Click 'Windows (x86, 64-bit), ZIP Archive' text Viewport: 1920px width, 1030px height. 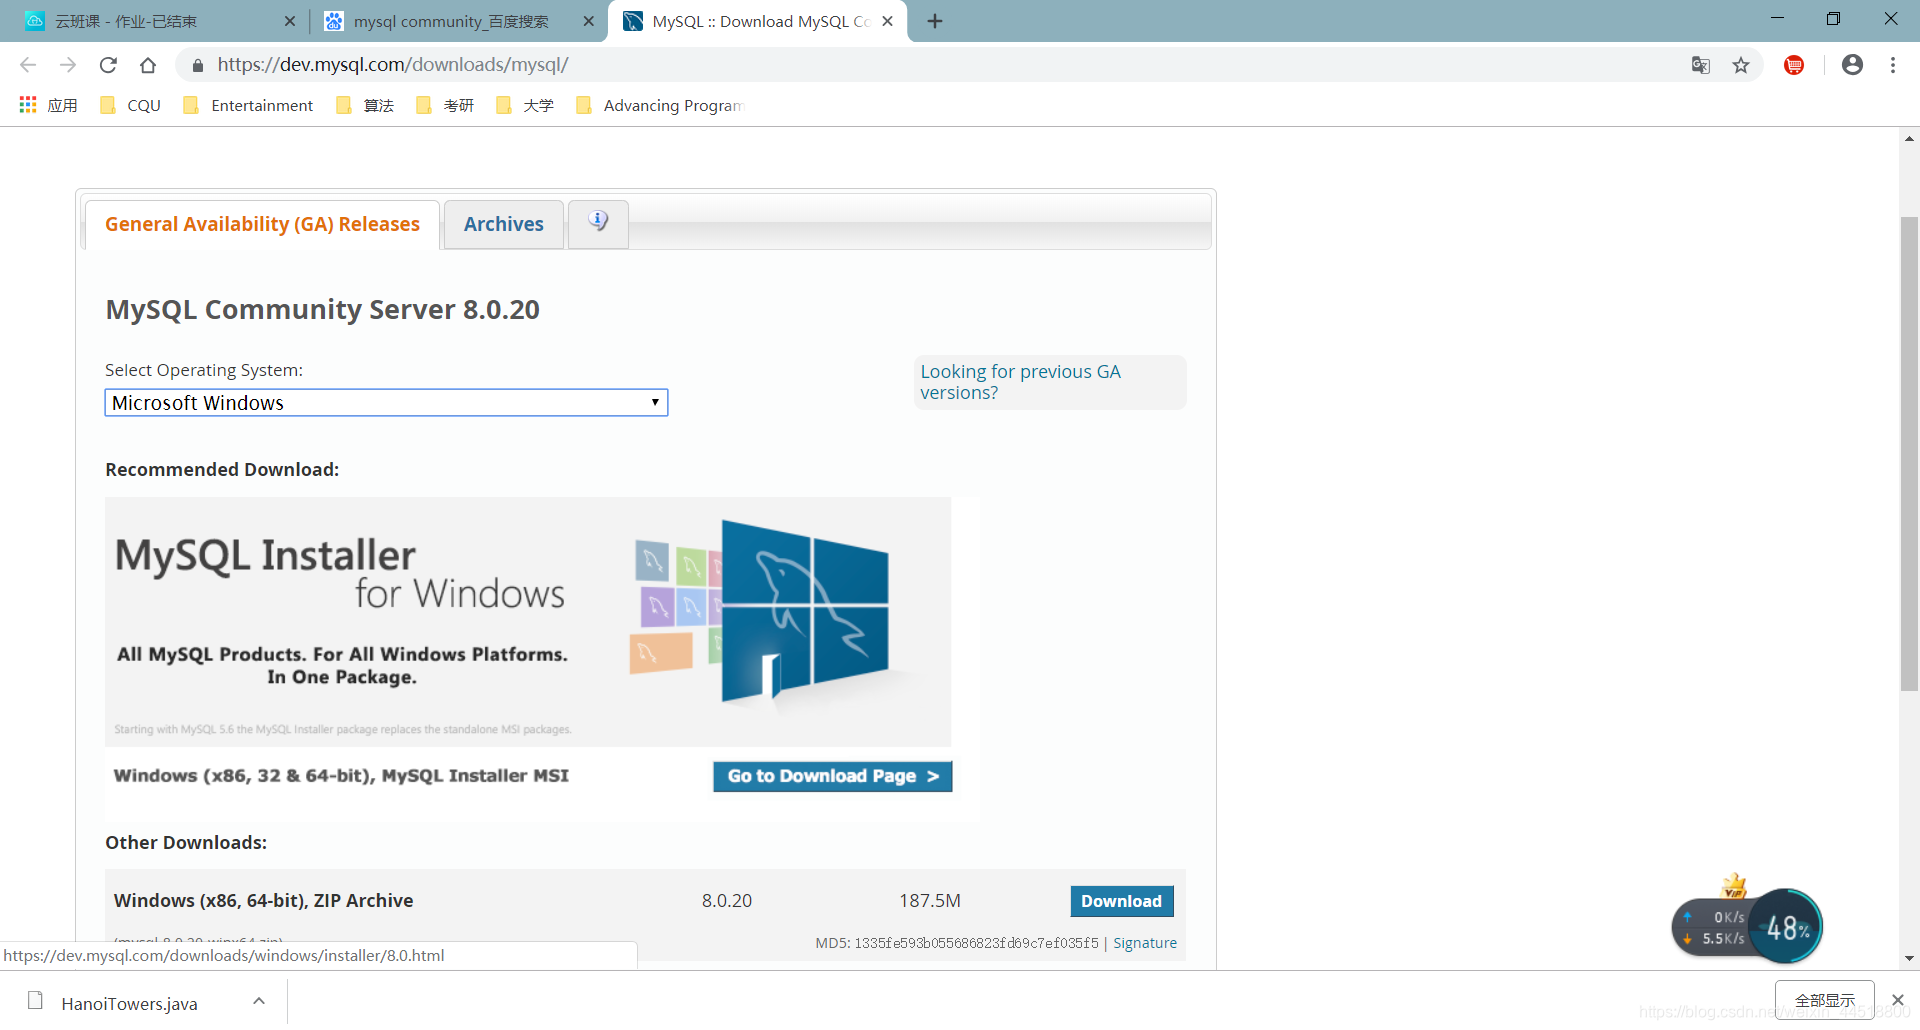click(x=263, y=900)
